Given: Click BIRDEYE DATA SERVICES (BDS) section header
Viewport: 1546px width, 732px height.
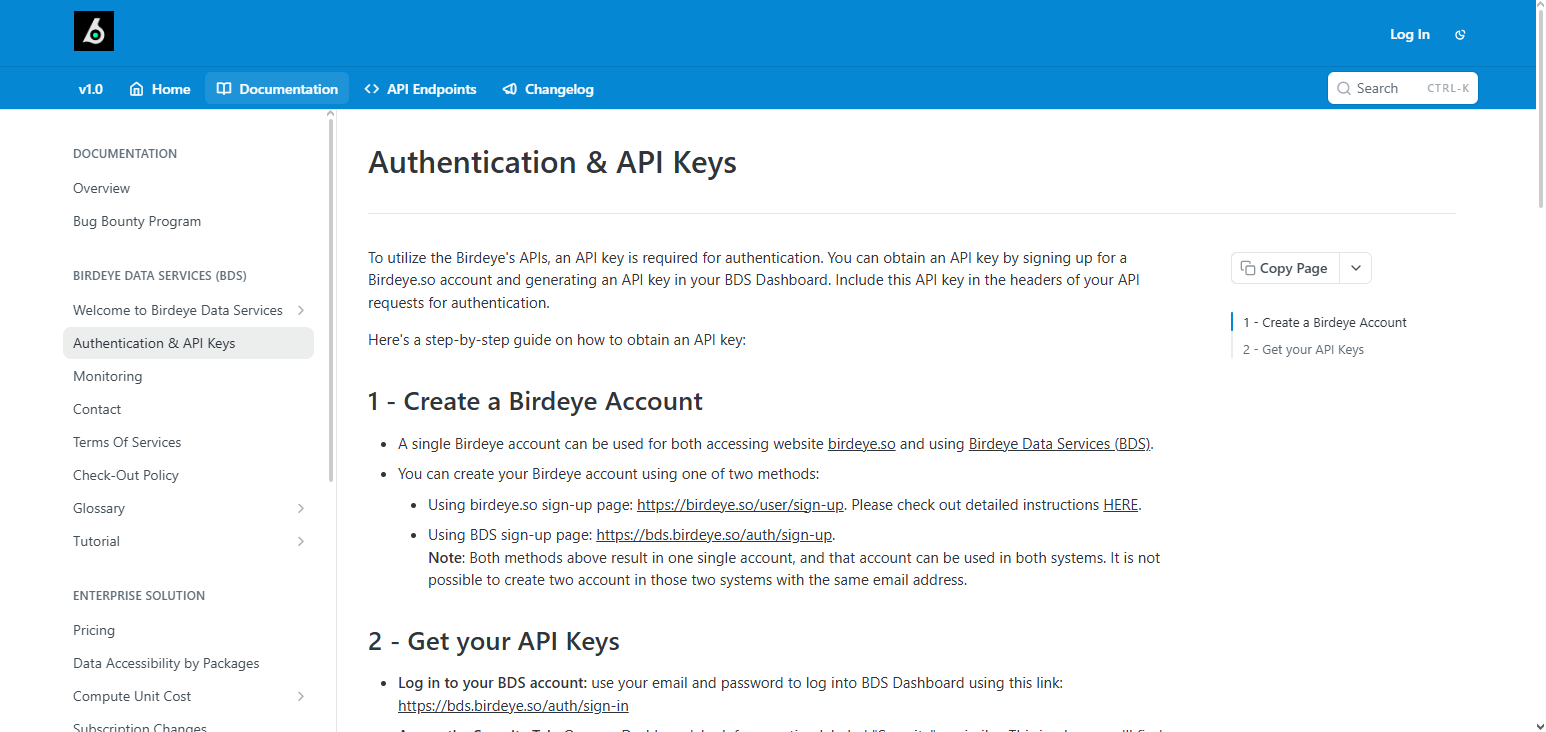Looking at the screenshot, I should [x=160, y=276].
